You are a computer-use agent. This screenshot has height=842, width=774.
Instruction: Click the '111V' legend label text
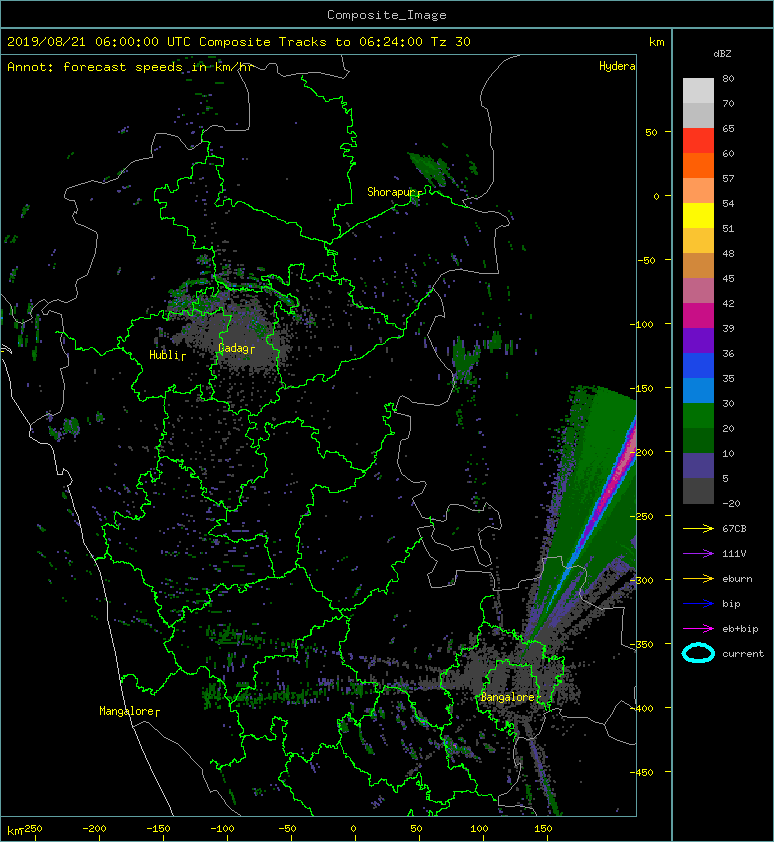click(734, 554)
